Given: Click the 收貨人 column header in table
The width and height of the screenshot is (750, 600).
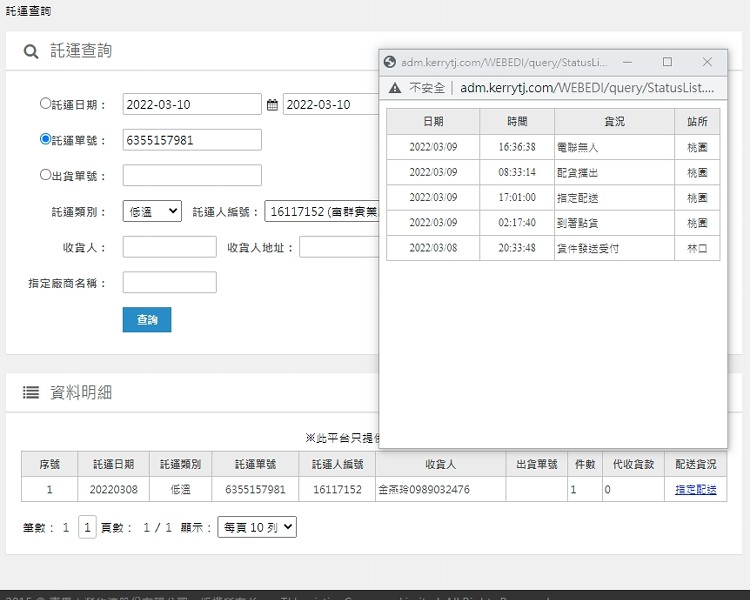Looking at the screenshot, I should click(441, 464).
